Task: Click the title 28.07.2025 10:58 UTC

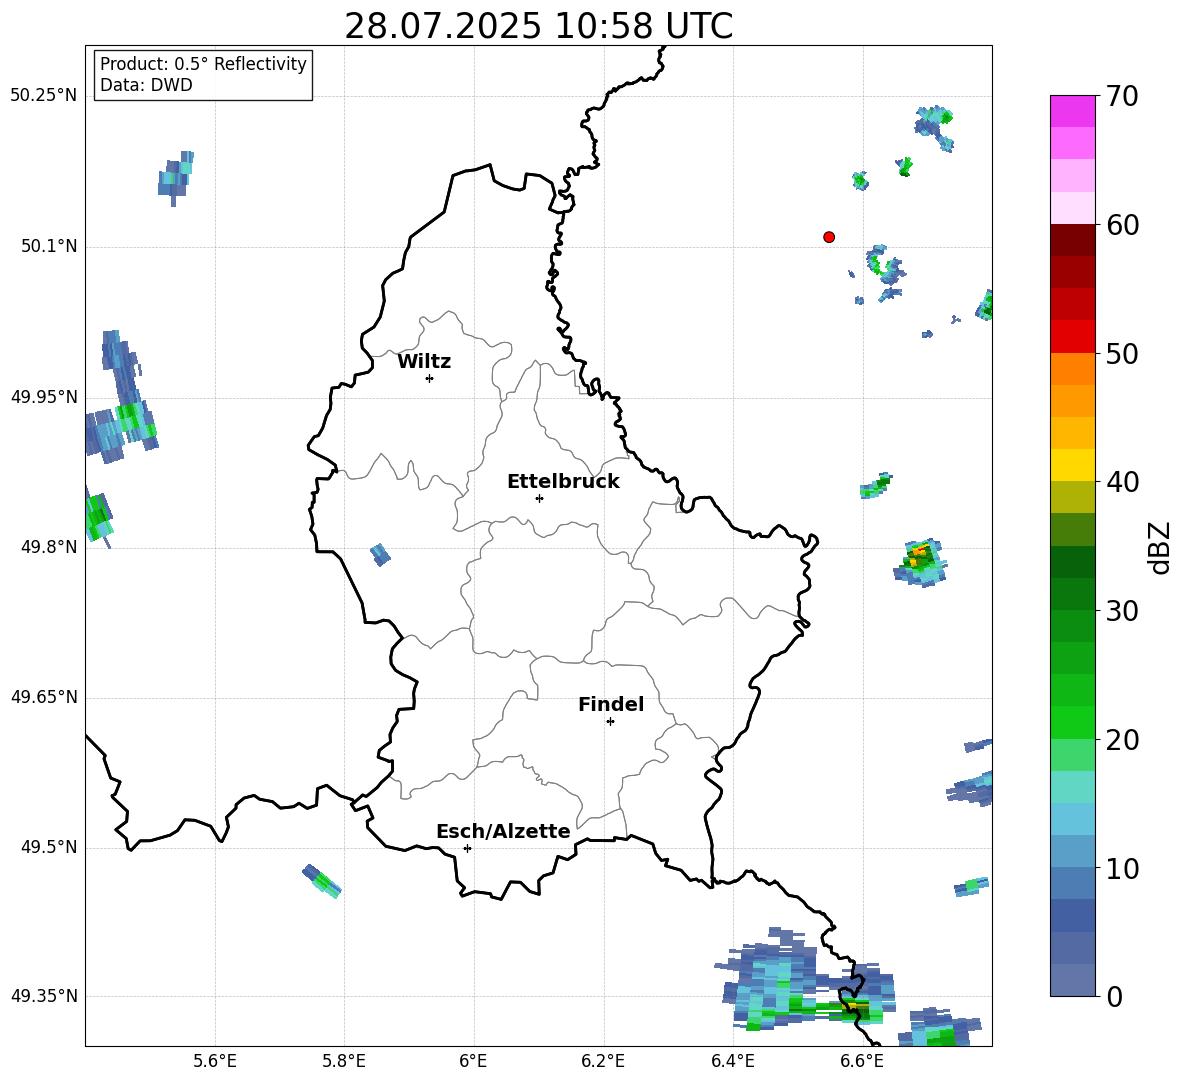Action: click(x=538, y=26)
